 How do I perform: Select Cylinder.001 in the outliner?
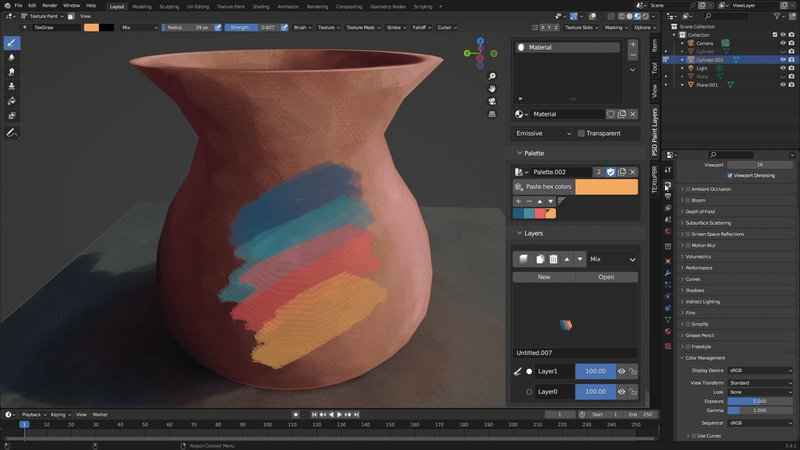pos(710,60)
